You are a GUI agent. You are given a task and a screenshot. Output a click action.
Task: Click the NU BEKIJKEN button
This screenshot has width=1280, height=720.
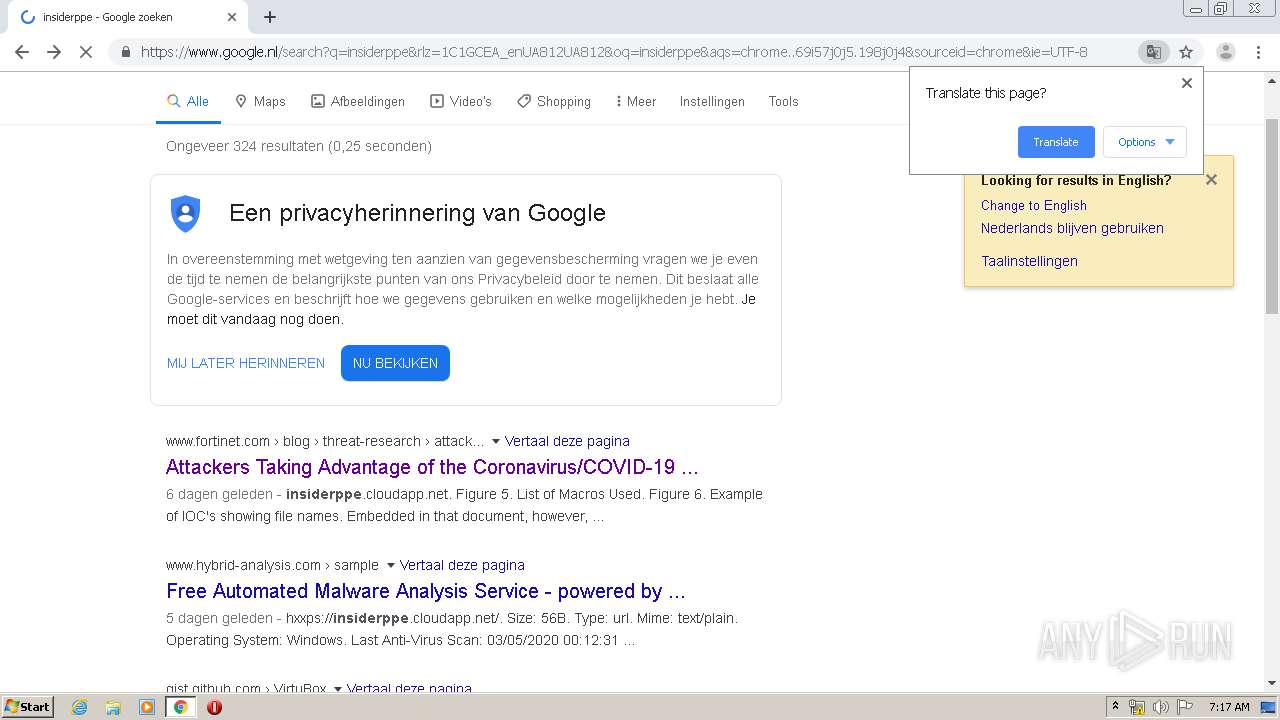tap(395, 363)
